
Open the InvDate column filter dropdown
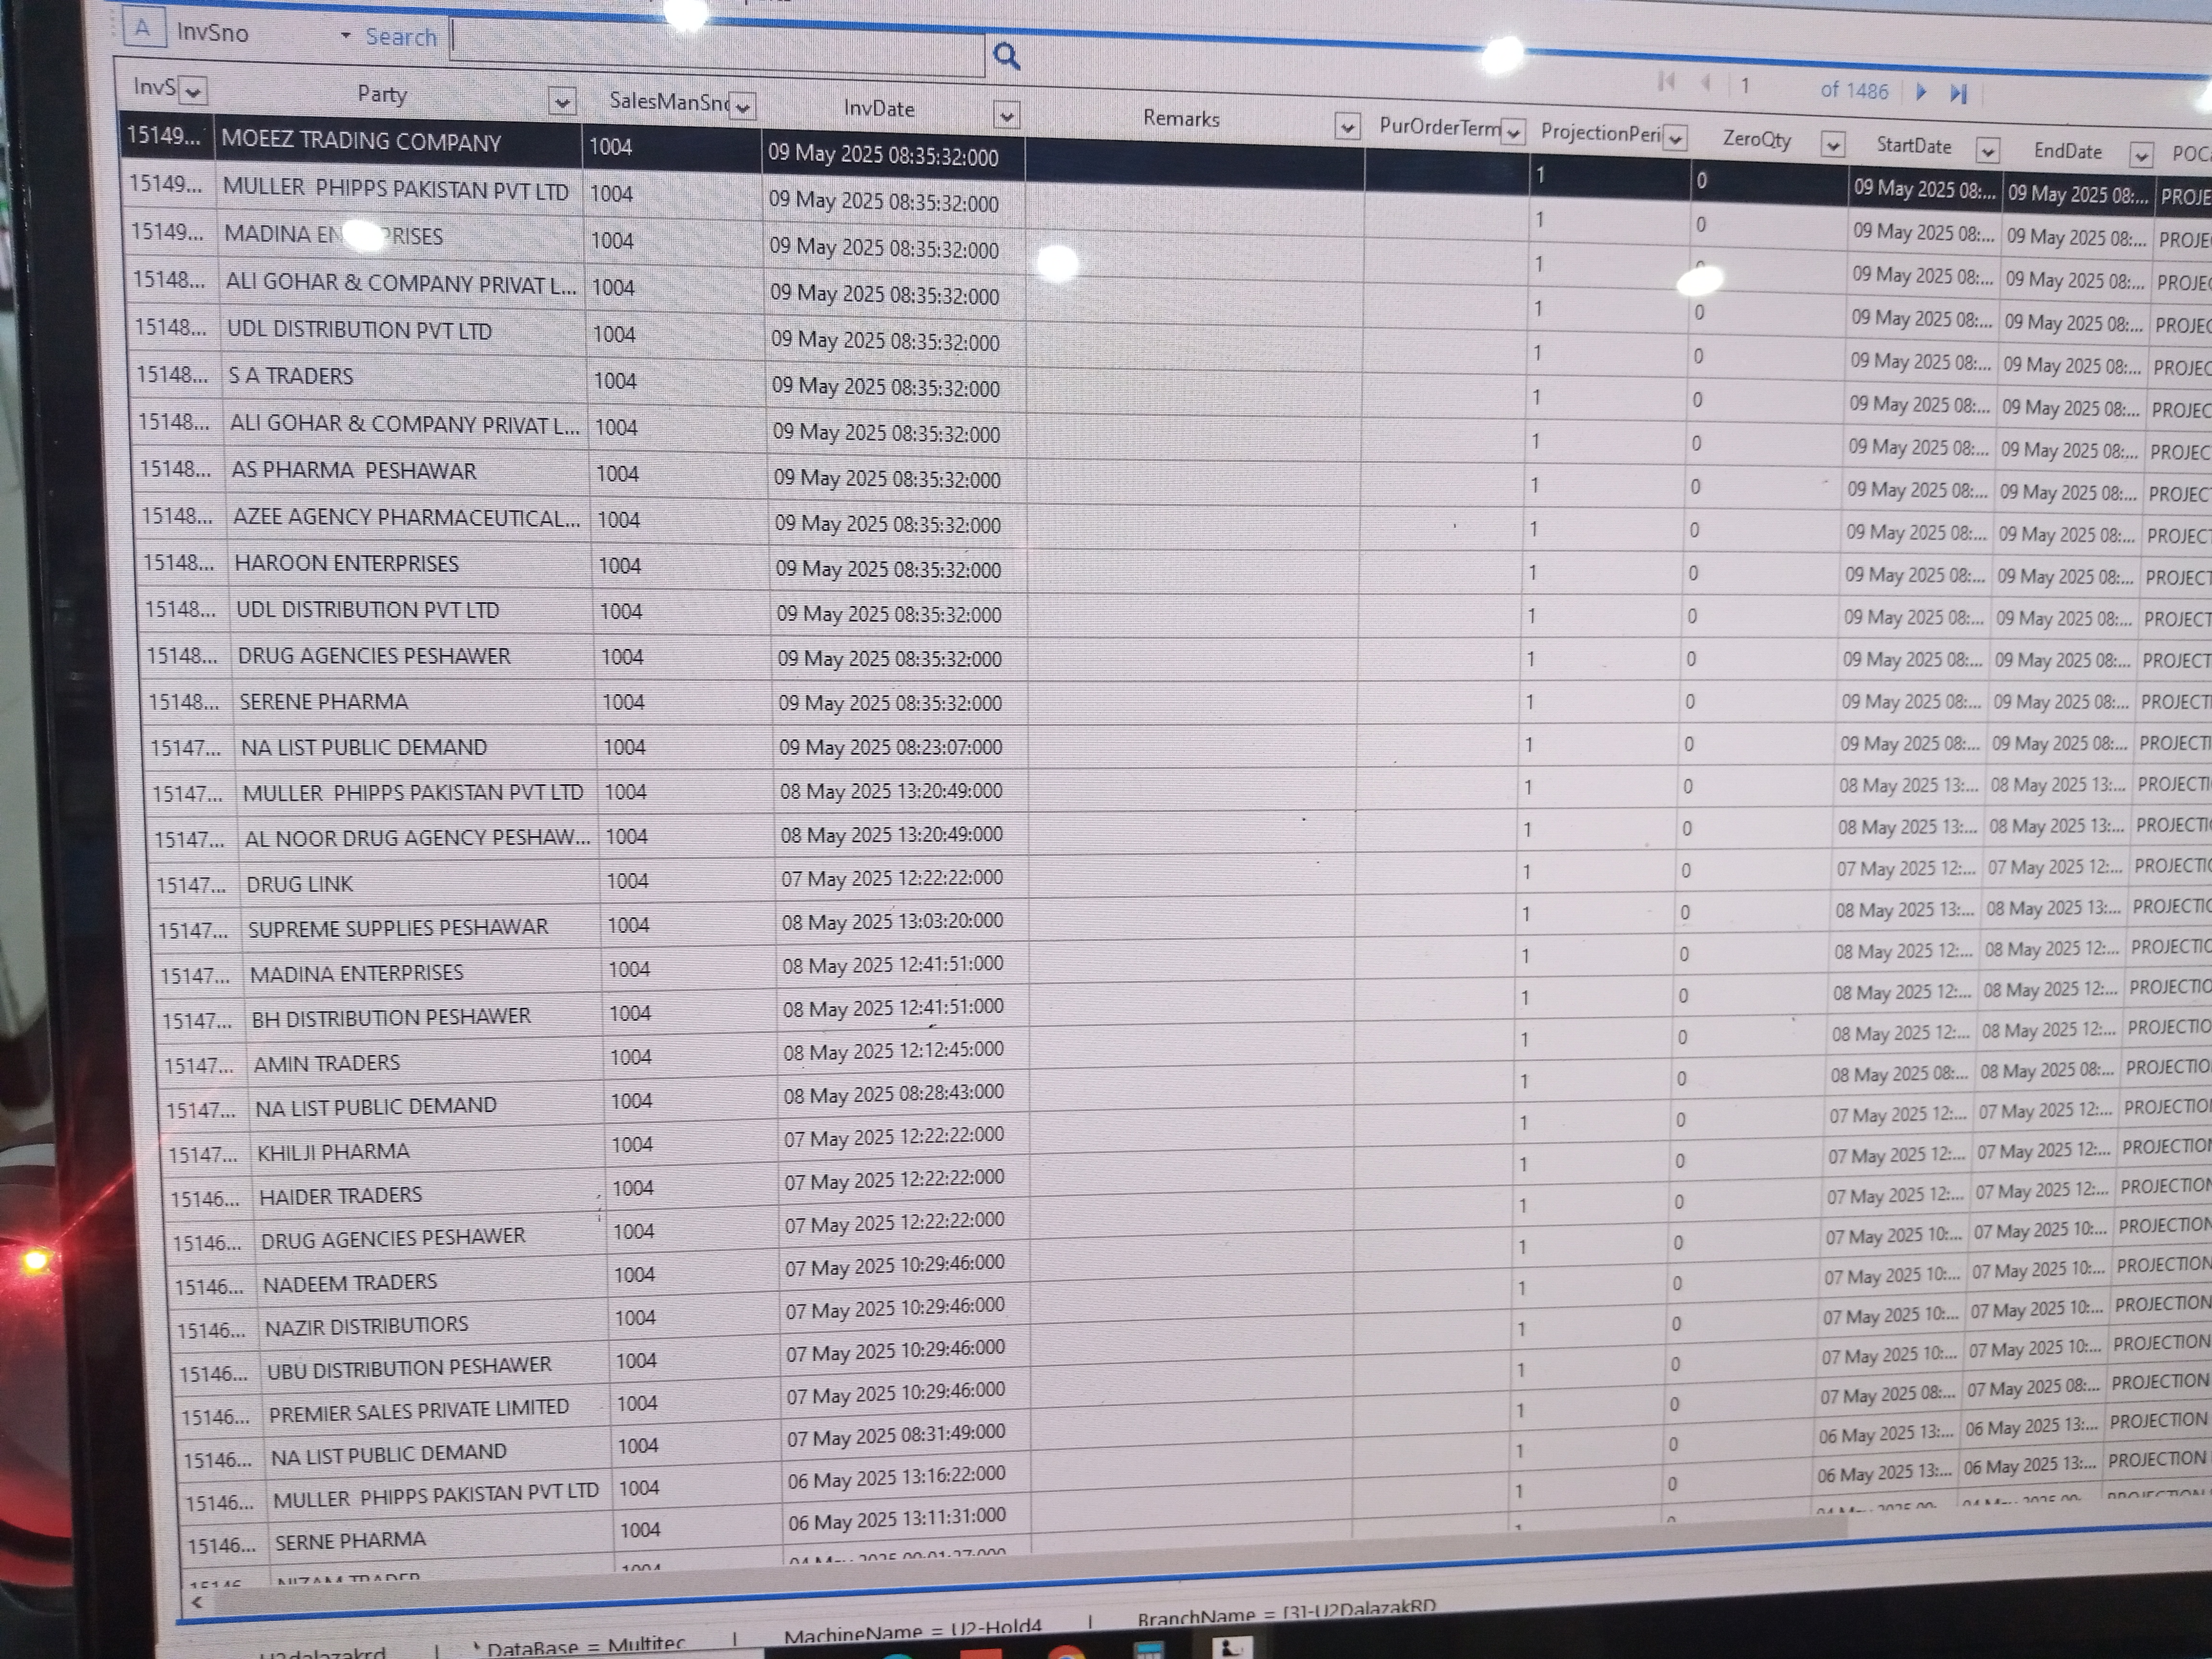[x=1006, y=116]
